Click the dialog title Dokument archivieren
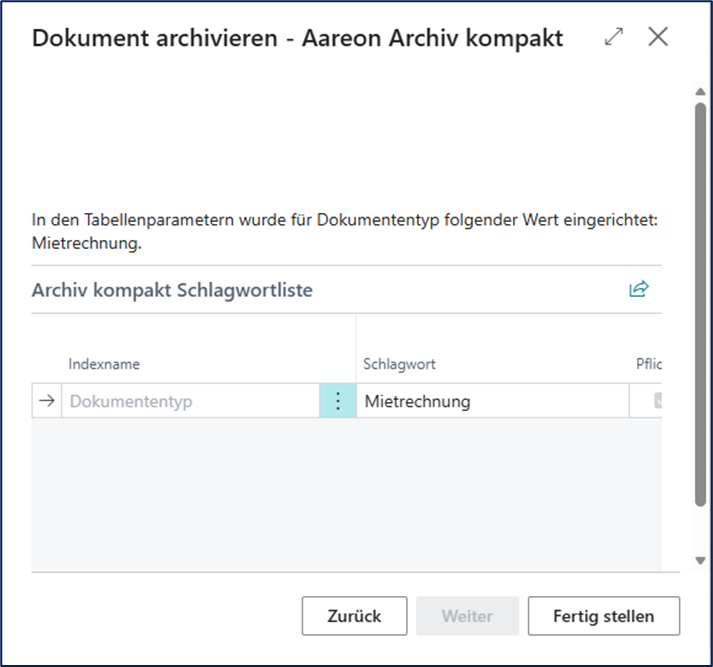Image resolution: width=713 pixels, height=667 pixels. click(x=297, y=38)
